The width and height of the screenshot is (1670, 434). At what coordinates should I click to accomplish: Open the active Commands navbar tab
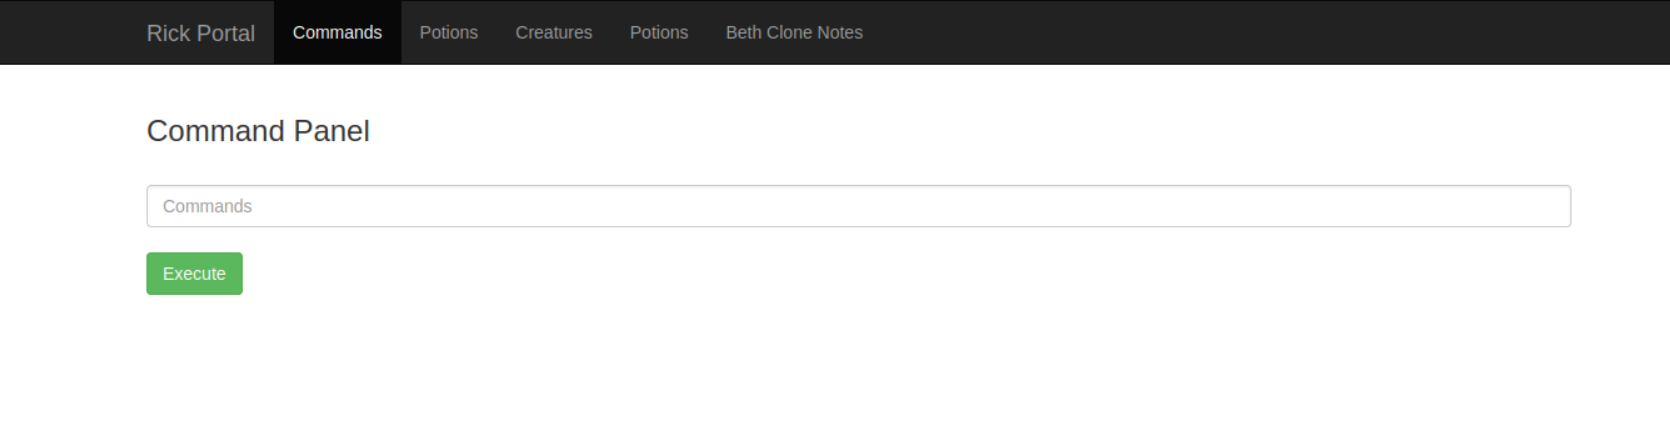pos(337,33)
